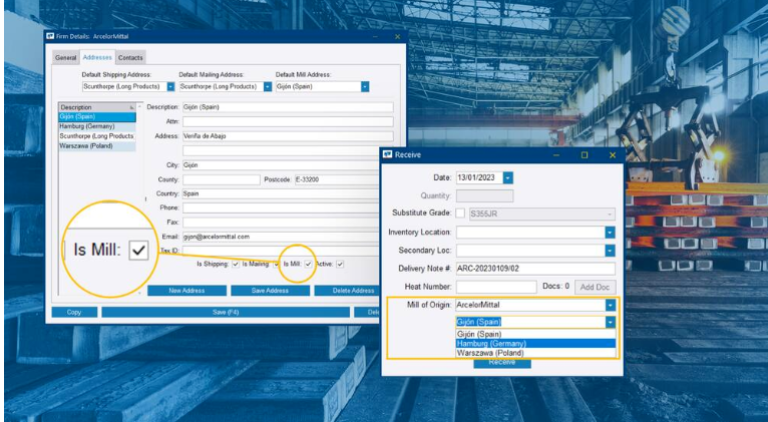Choose Warszawa (Poland) from the open dropdown list
The height and width of the screenshot is (422, 768).
(535, 352)
